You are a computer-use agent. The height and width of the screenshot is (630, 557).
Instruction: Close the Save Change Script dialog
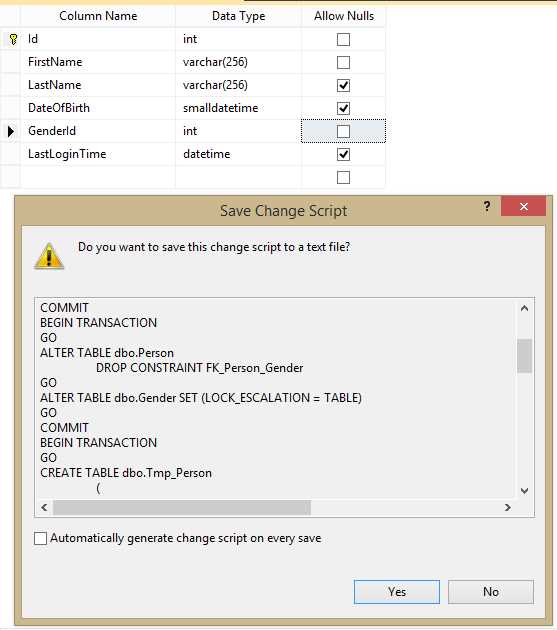pos(523,207)
